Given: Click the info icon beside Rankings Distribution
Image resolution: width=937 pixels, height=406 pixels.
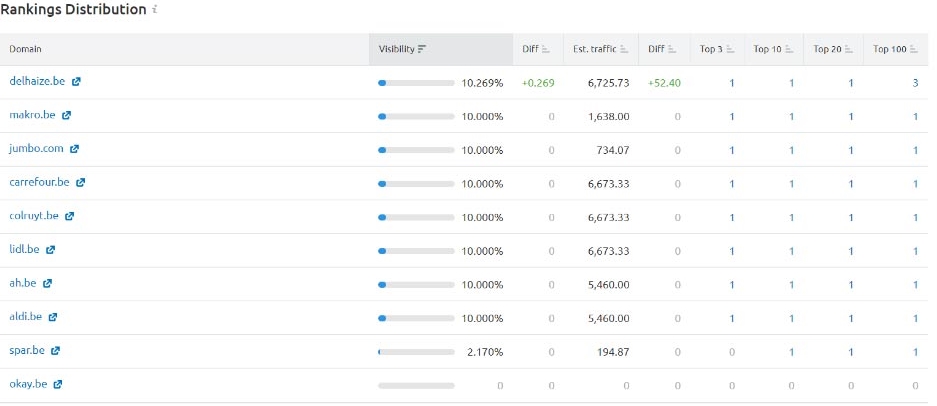Looking at the screenshot, I should pyautogui.click(x=155, y=10).
